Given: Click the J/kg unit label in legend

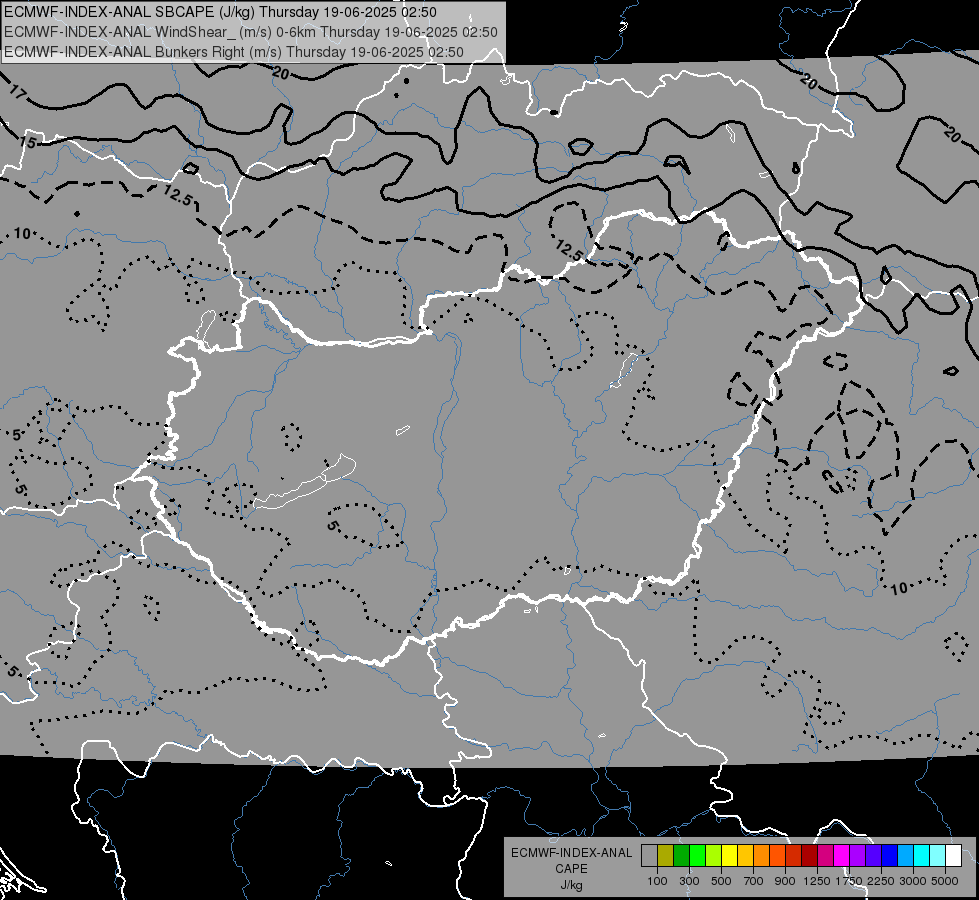Looking at the screenshot, I should [571, 885].
